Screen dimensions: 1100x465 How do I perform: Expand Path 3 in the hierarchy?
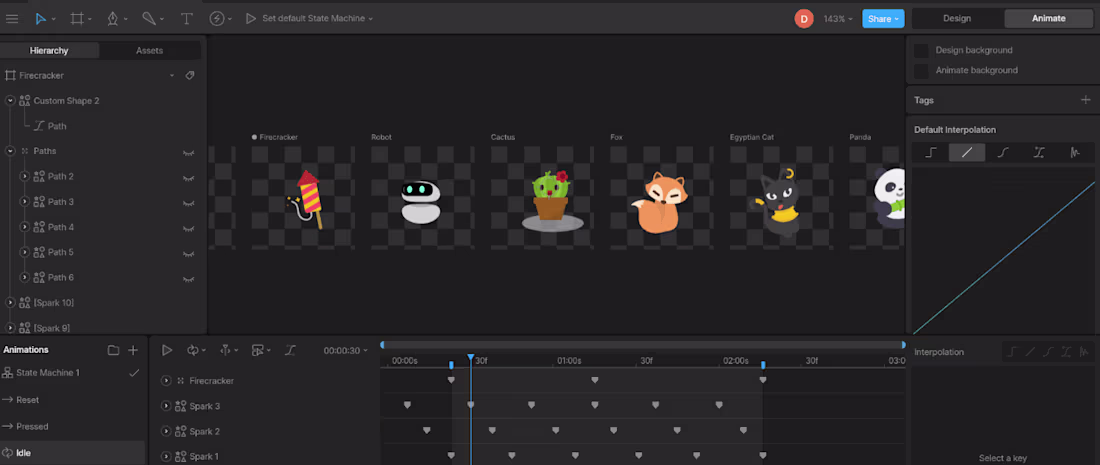click(25, 201)
